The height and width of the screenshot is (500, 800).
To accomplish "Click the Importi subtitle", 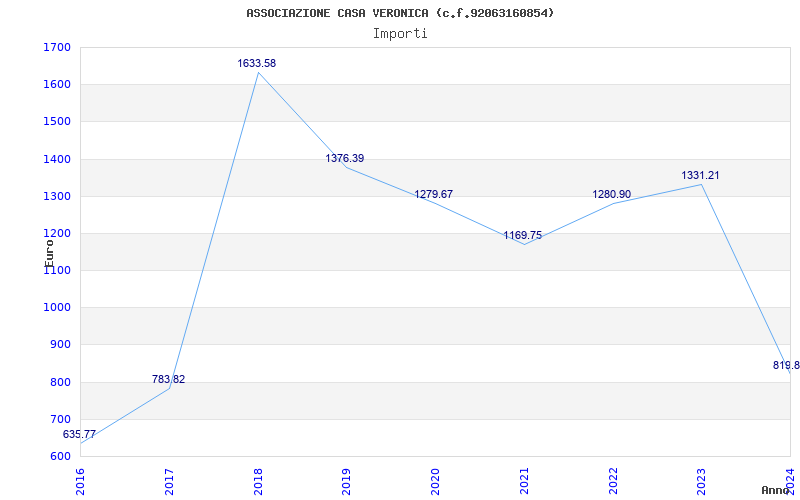I will coord(400,34).
